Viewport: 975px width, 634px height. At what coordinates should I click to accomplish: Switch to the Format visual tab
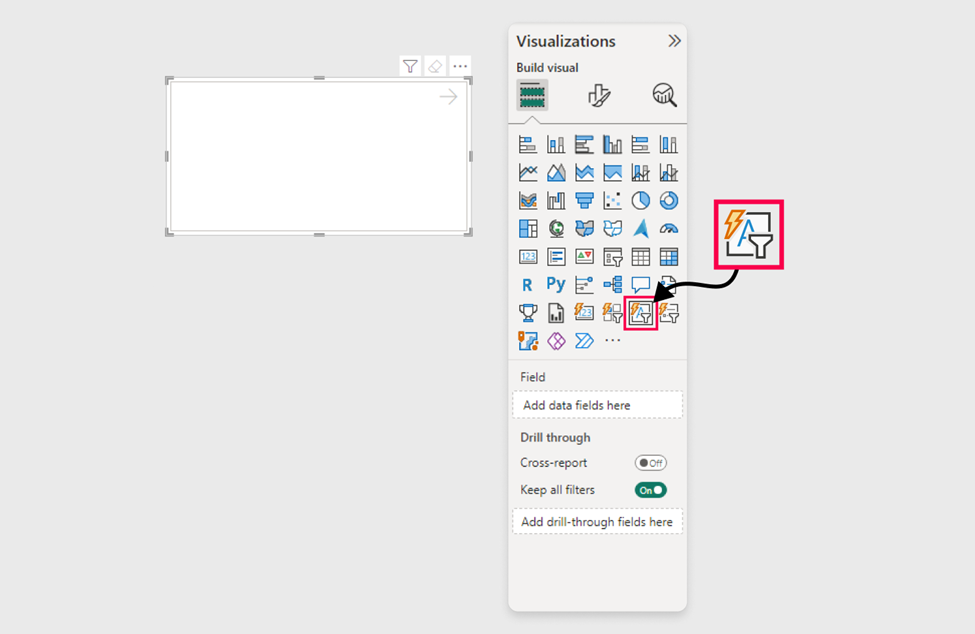click(x=599, y=95)
